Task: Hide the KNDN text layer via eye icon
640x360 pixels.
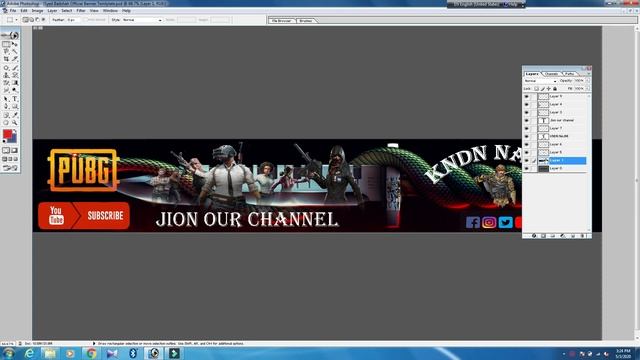Action: tap(527, 136)
